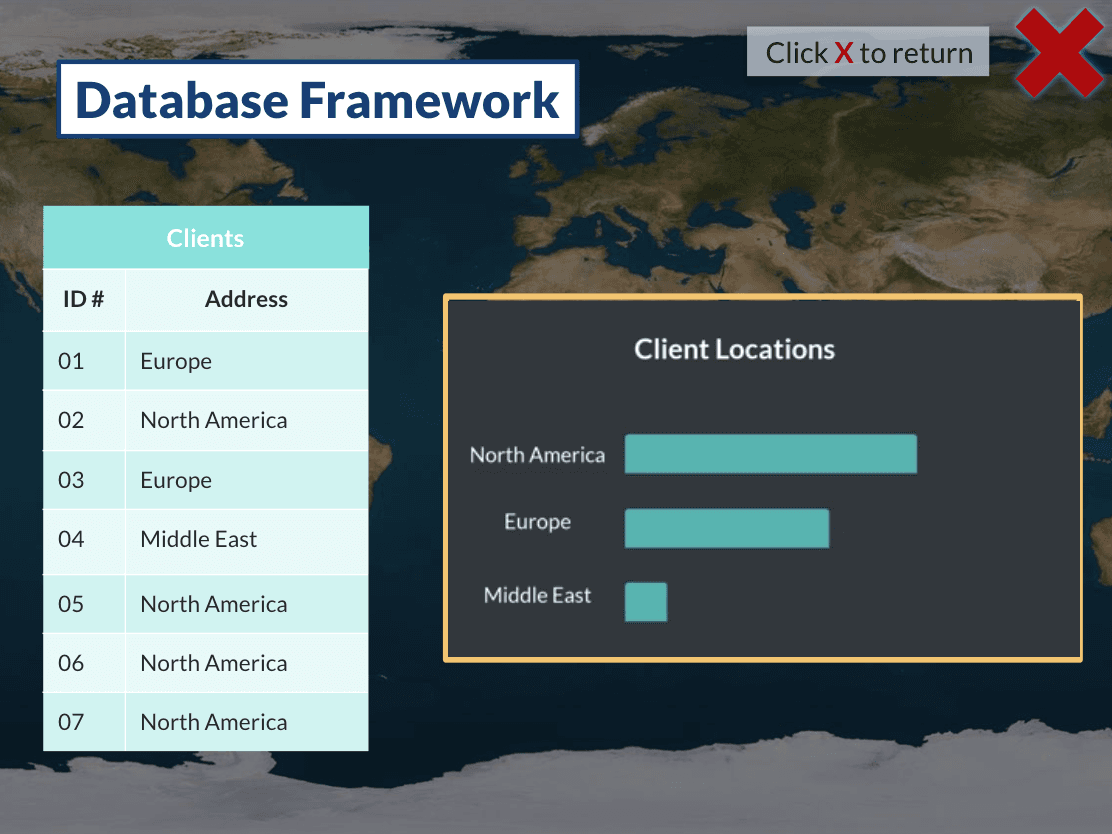Image resolution: width=1112 pixels, height=834 pixels.
Task: Select the Europe bar in chart
Action: click(x=726, y=528)
